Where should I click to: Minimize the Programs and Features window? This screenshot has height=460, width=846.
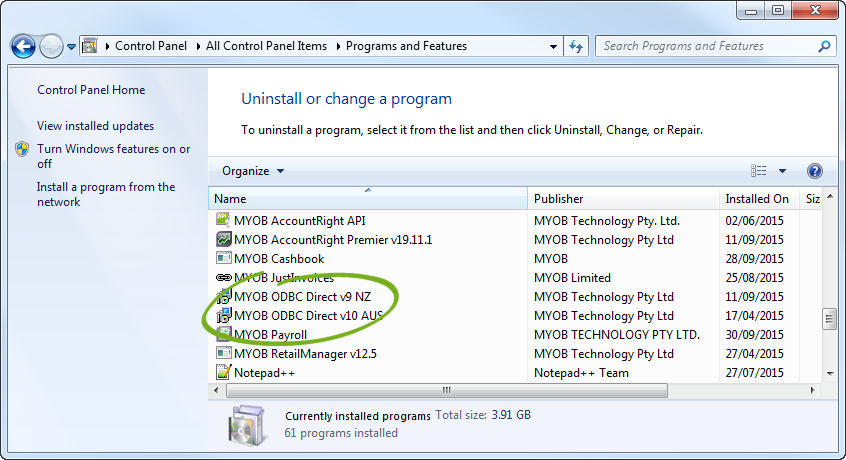pos(751,10)
